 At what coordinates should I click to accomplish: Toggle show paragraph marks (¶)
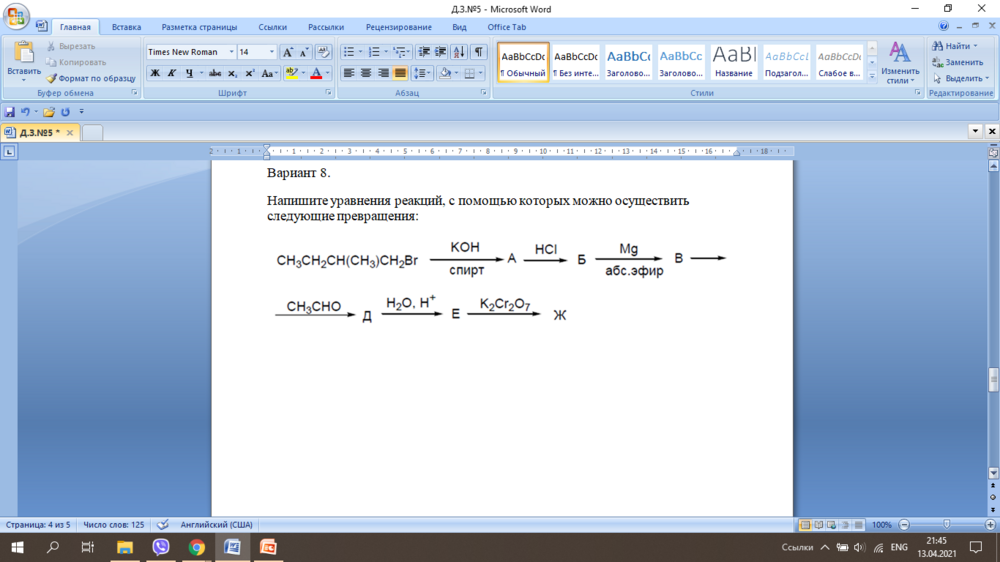[x=479, y=52]
